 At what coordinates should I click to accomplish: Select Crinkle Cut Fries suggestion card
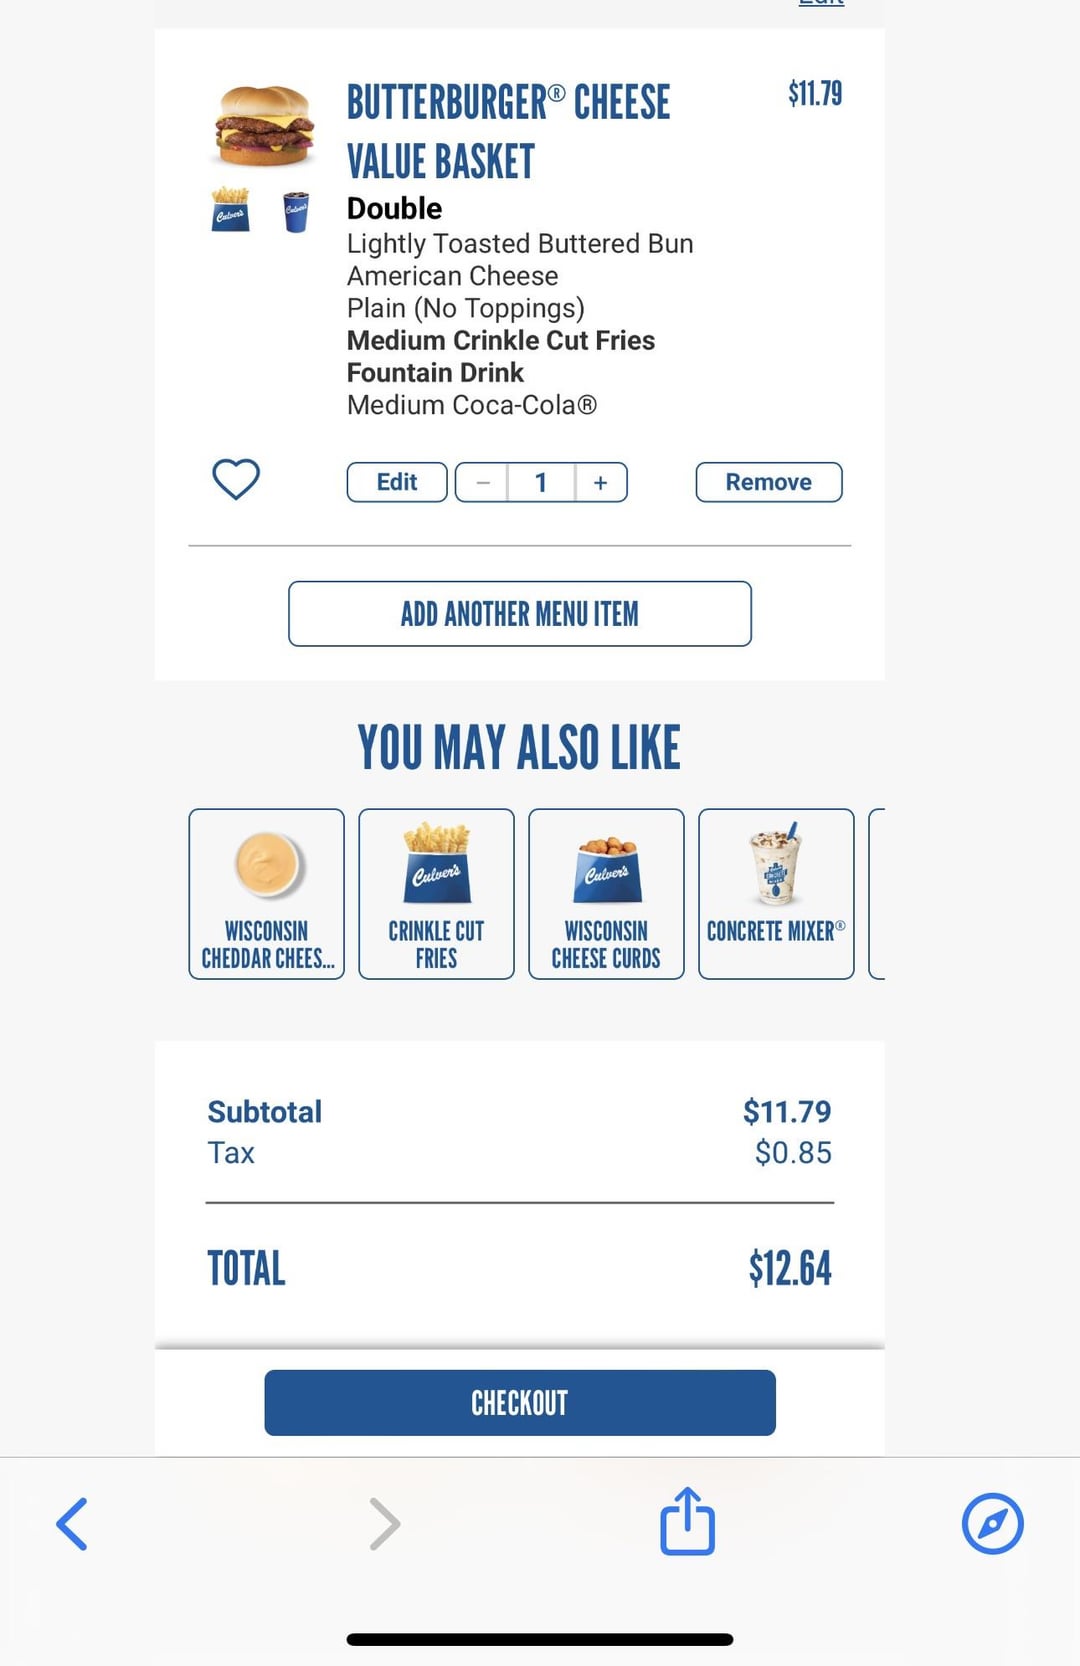pyautogui.click(x=436, y=894)
